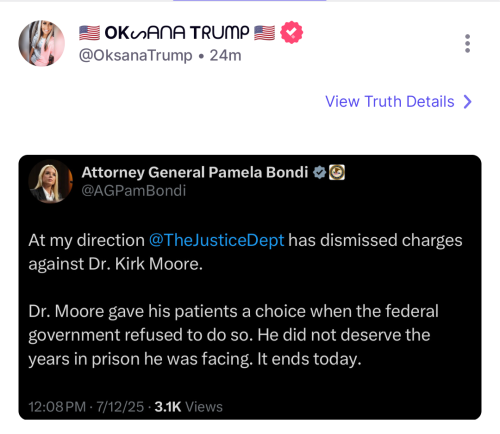Click the flag emoji before the Oksana Trump name
Screen dimensions: 500x434
(89, 33)
